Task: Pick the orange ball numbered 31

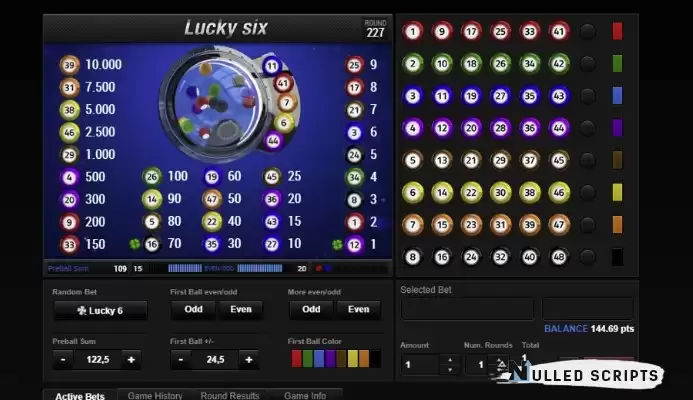Action: click(x=500, y=225)
